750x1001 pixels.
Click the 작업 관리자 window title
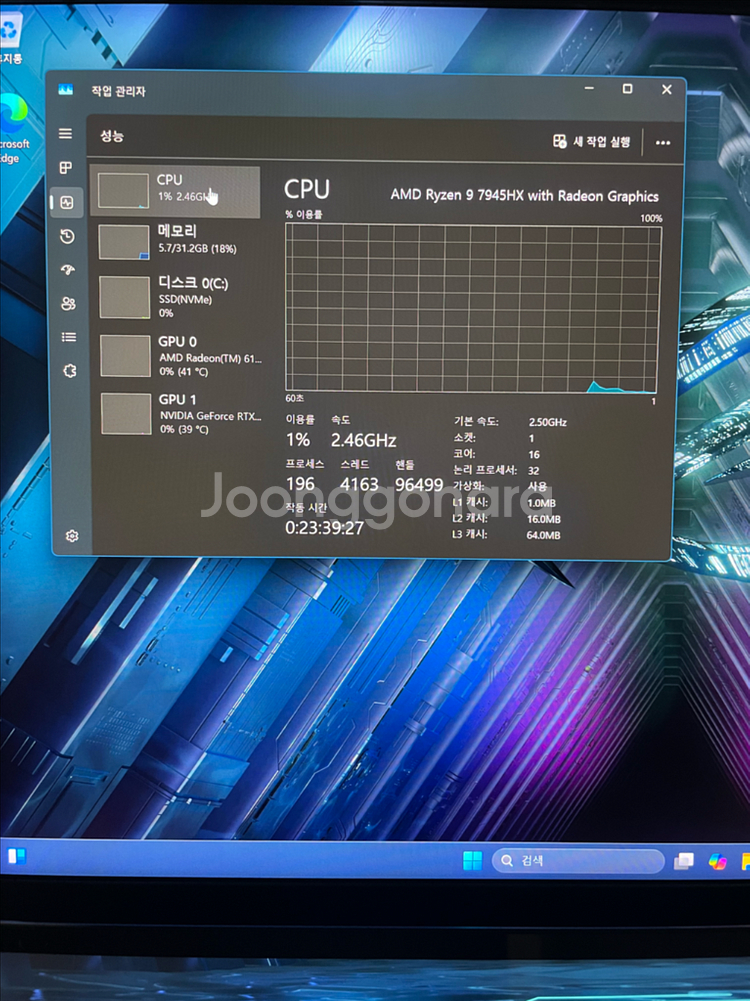click(118, 91)
